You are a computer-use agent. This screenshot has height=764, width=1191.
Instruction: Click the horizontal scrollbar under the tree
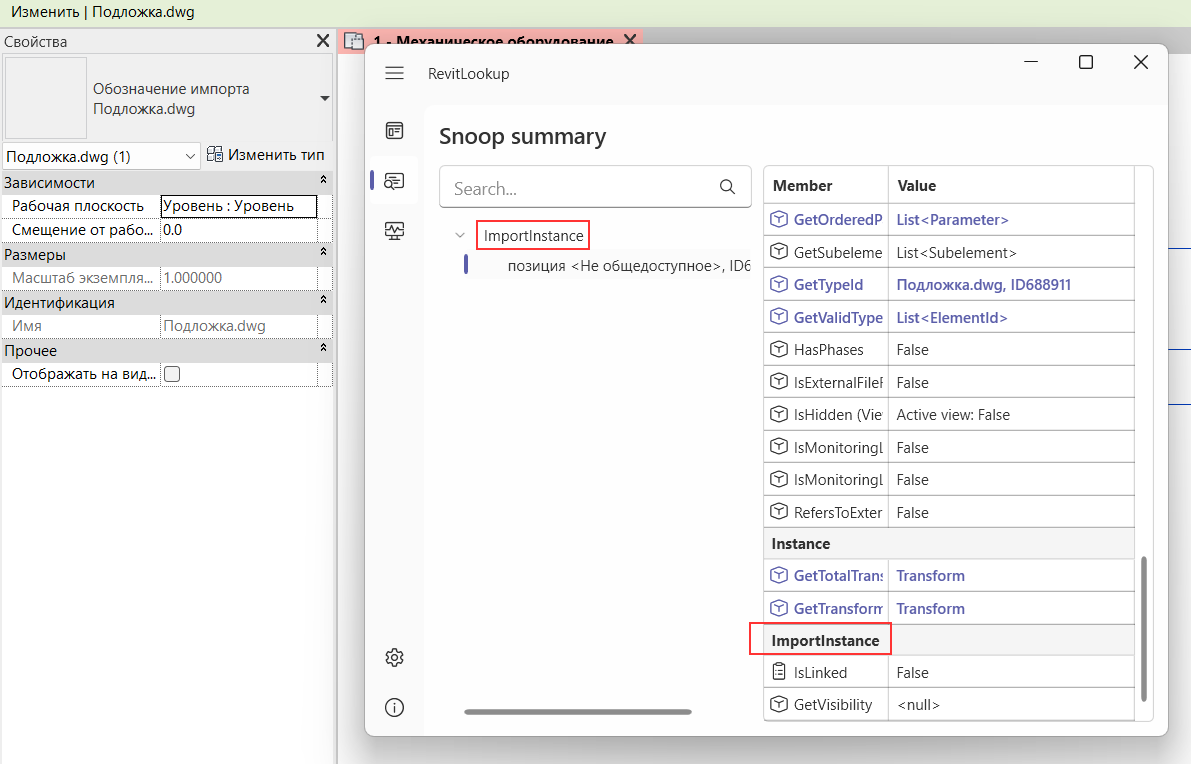pyautogui.click(x=578, y=712)
